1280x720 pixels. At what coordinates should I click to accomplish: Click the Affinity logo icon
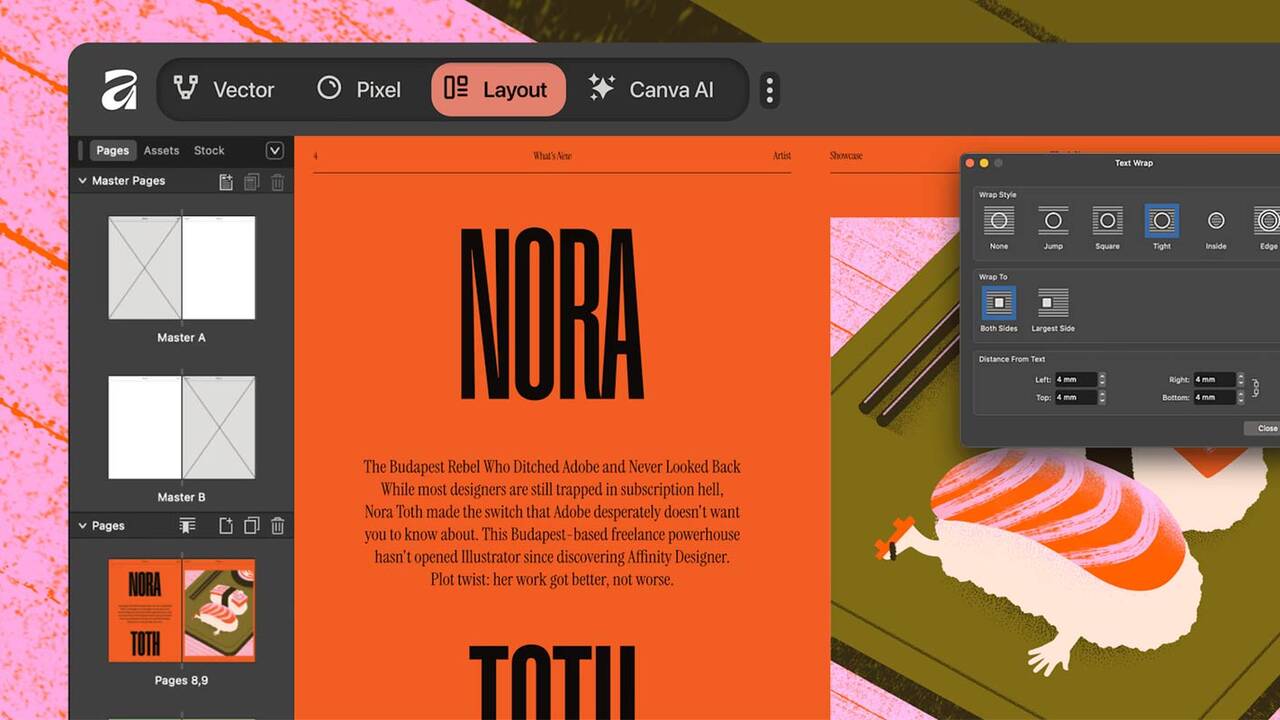tap(119, 90)
